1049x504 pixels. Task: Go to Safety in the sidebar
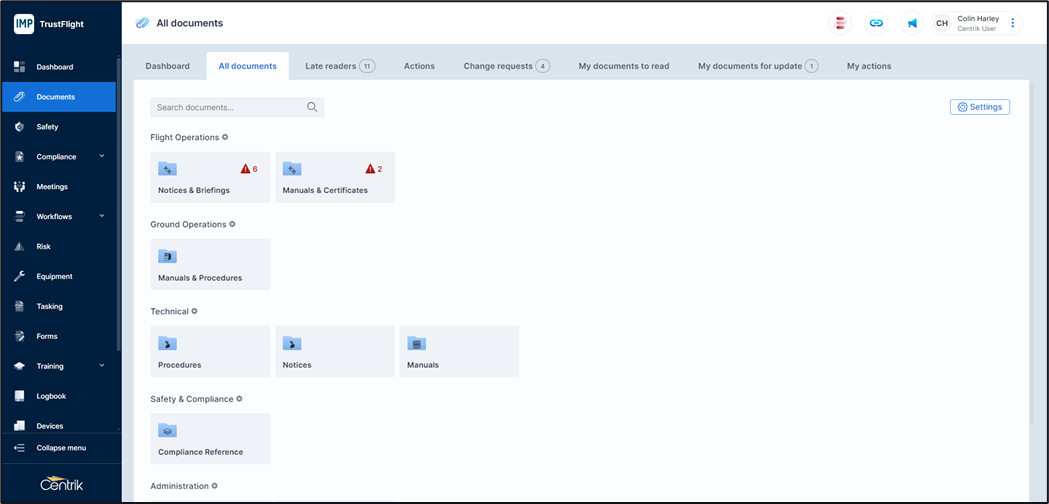47,127
